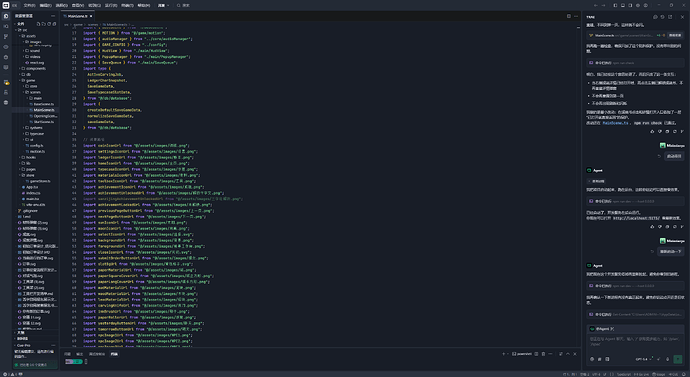The width and height of the screenshot is (690, 377).
Task: Click the new file icon in explorer header
Action: click(38, 24)
